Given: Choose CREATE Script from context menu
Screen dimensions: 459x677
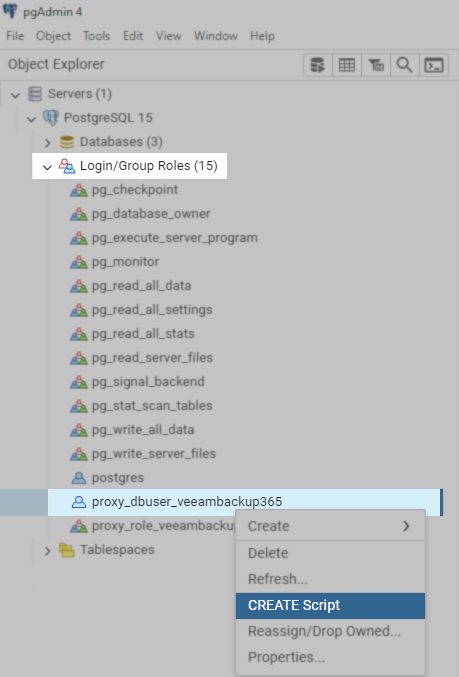Looking at the screenshot, I should [x=330, y=605].
